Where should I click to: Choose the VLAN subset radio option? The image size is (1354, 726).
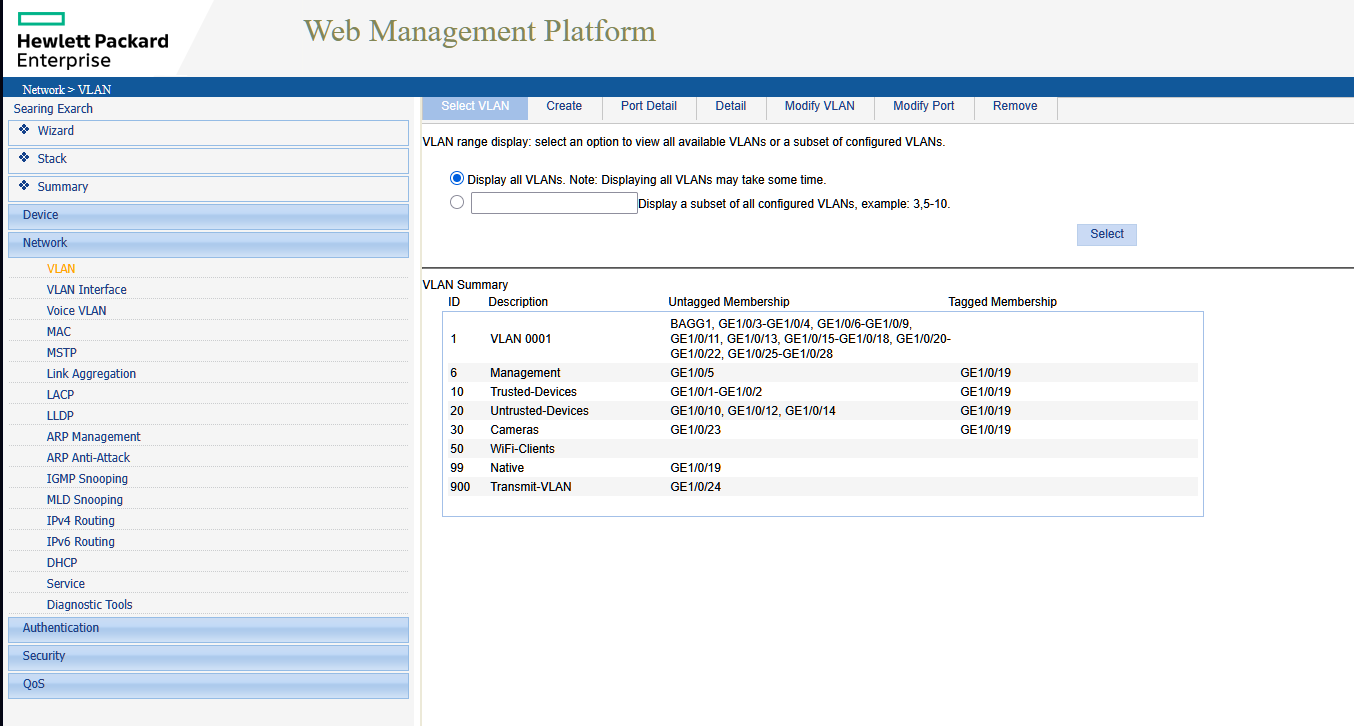457,201
